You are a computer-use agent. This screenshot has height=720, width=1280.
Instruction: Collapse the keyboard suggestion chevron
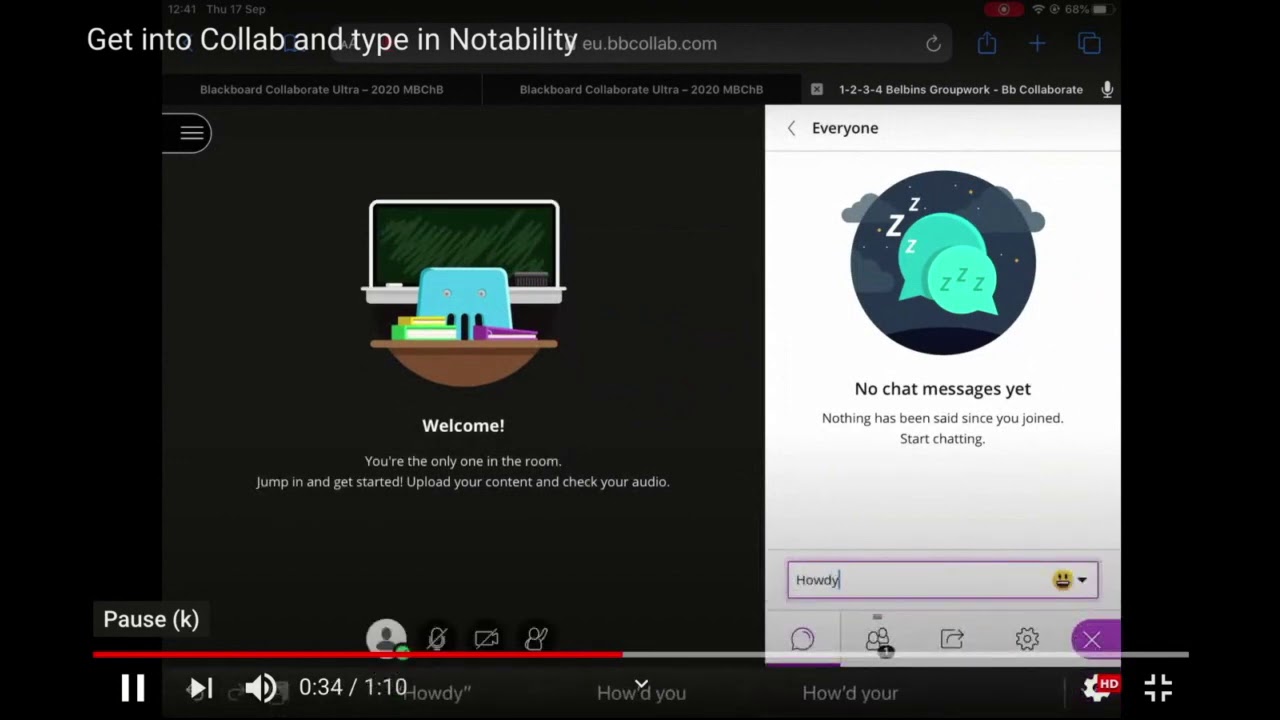click(x=641, y=684)
